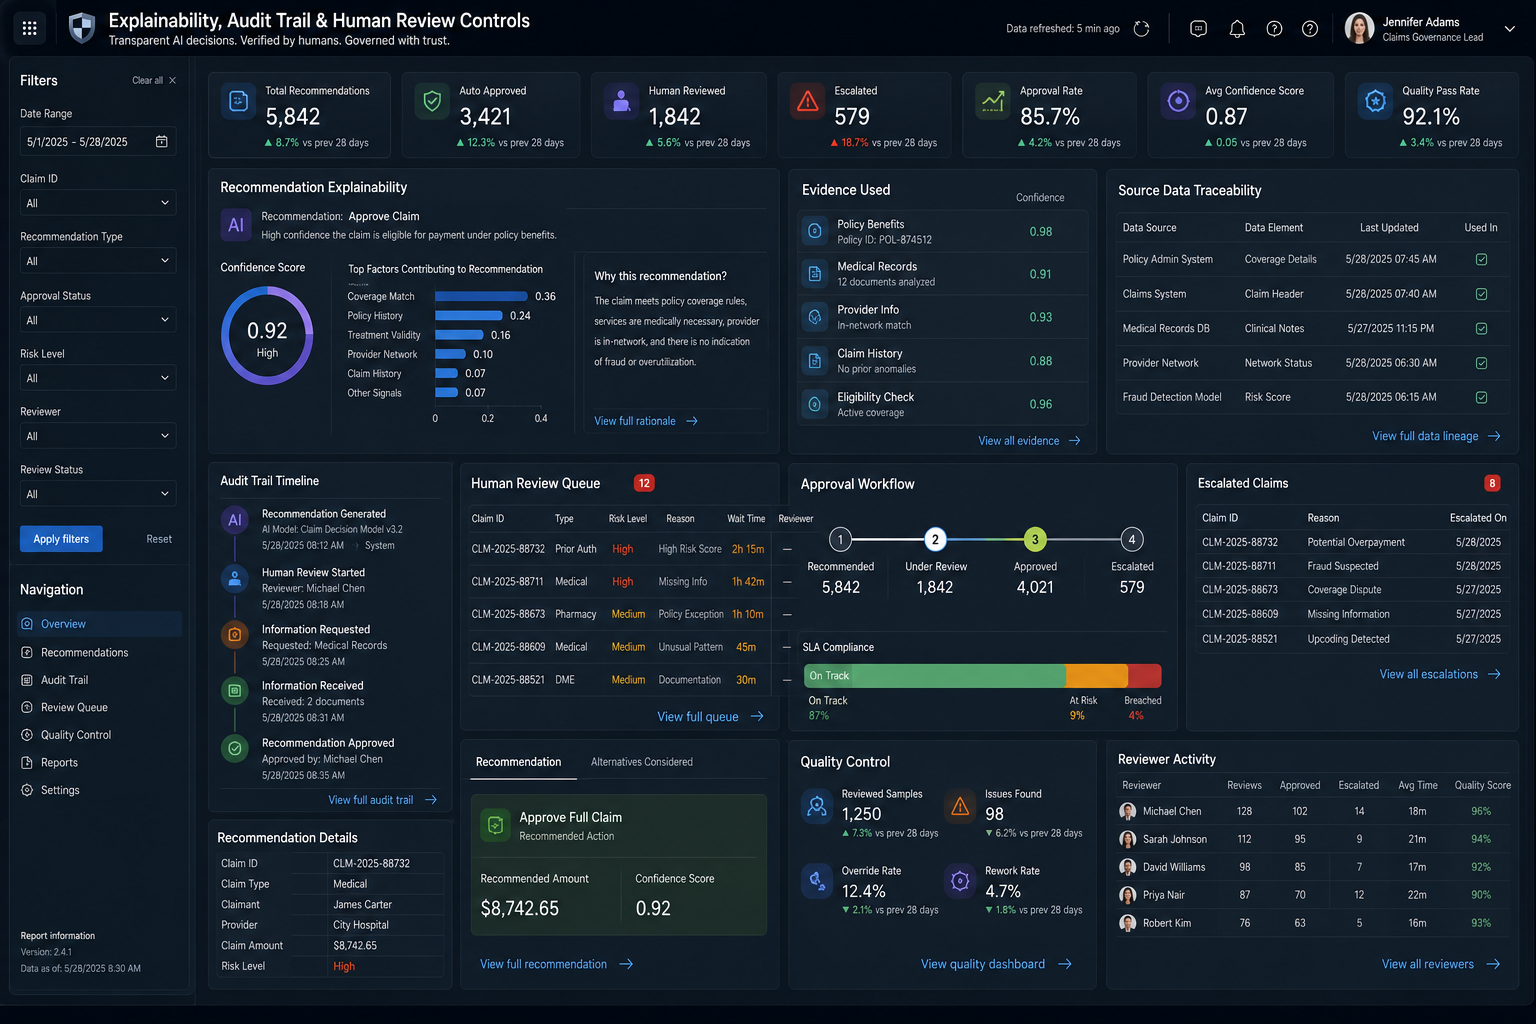The image size is (1536, 1024).
Task: Click the Recommendation Approved checkmark timeline icon
Action: tap(235, 748)
